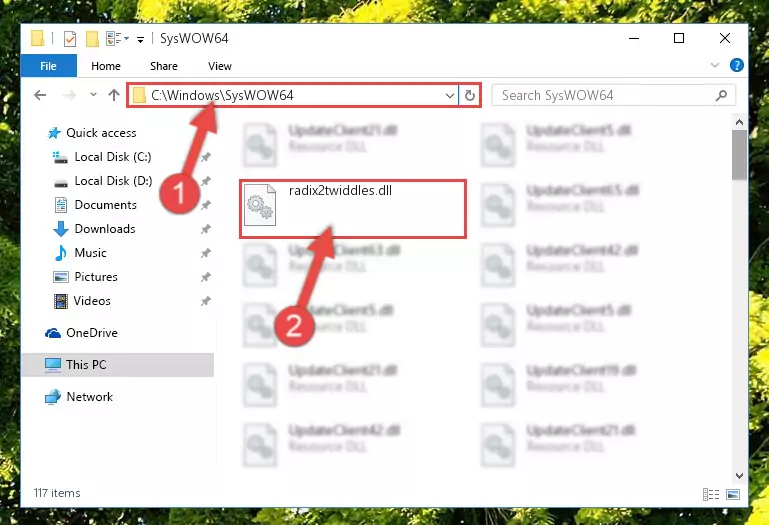
Task: Click the vertical scrollbar thumb
Action: pyautogui.click(x=740, y=155)
